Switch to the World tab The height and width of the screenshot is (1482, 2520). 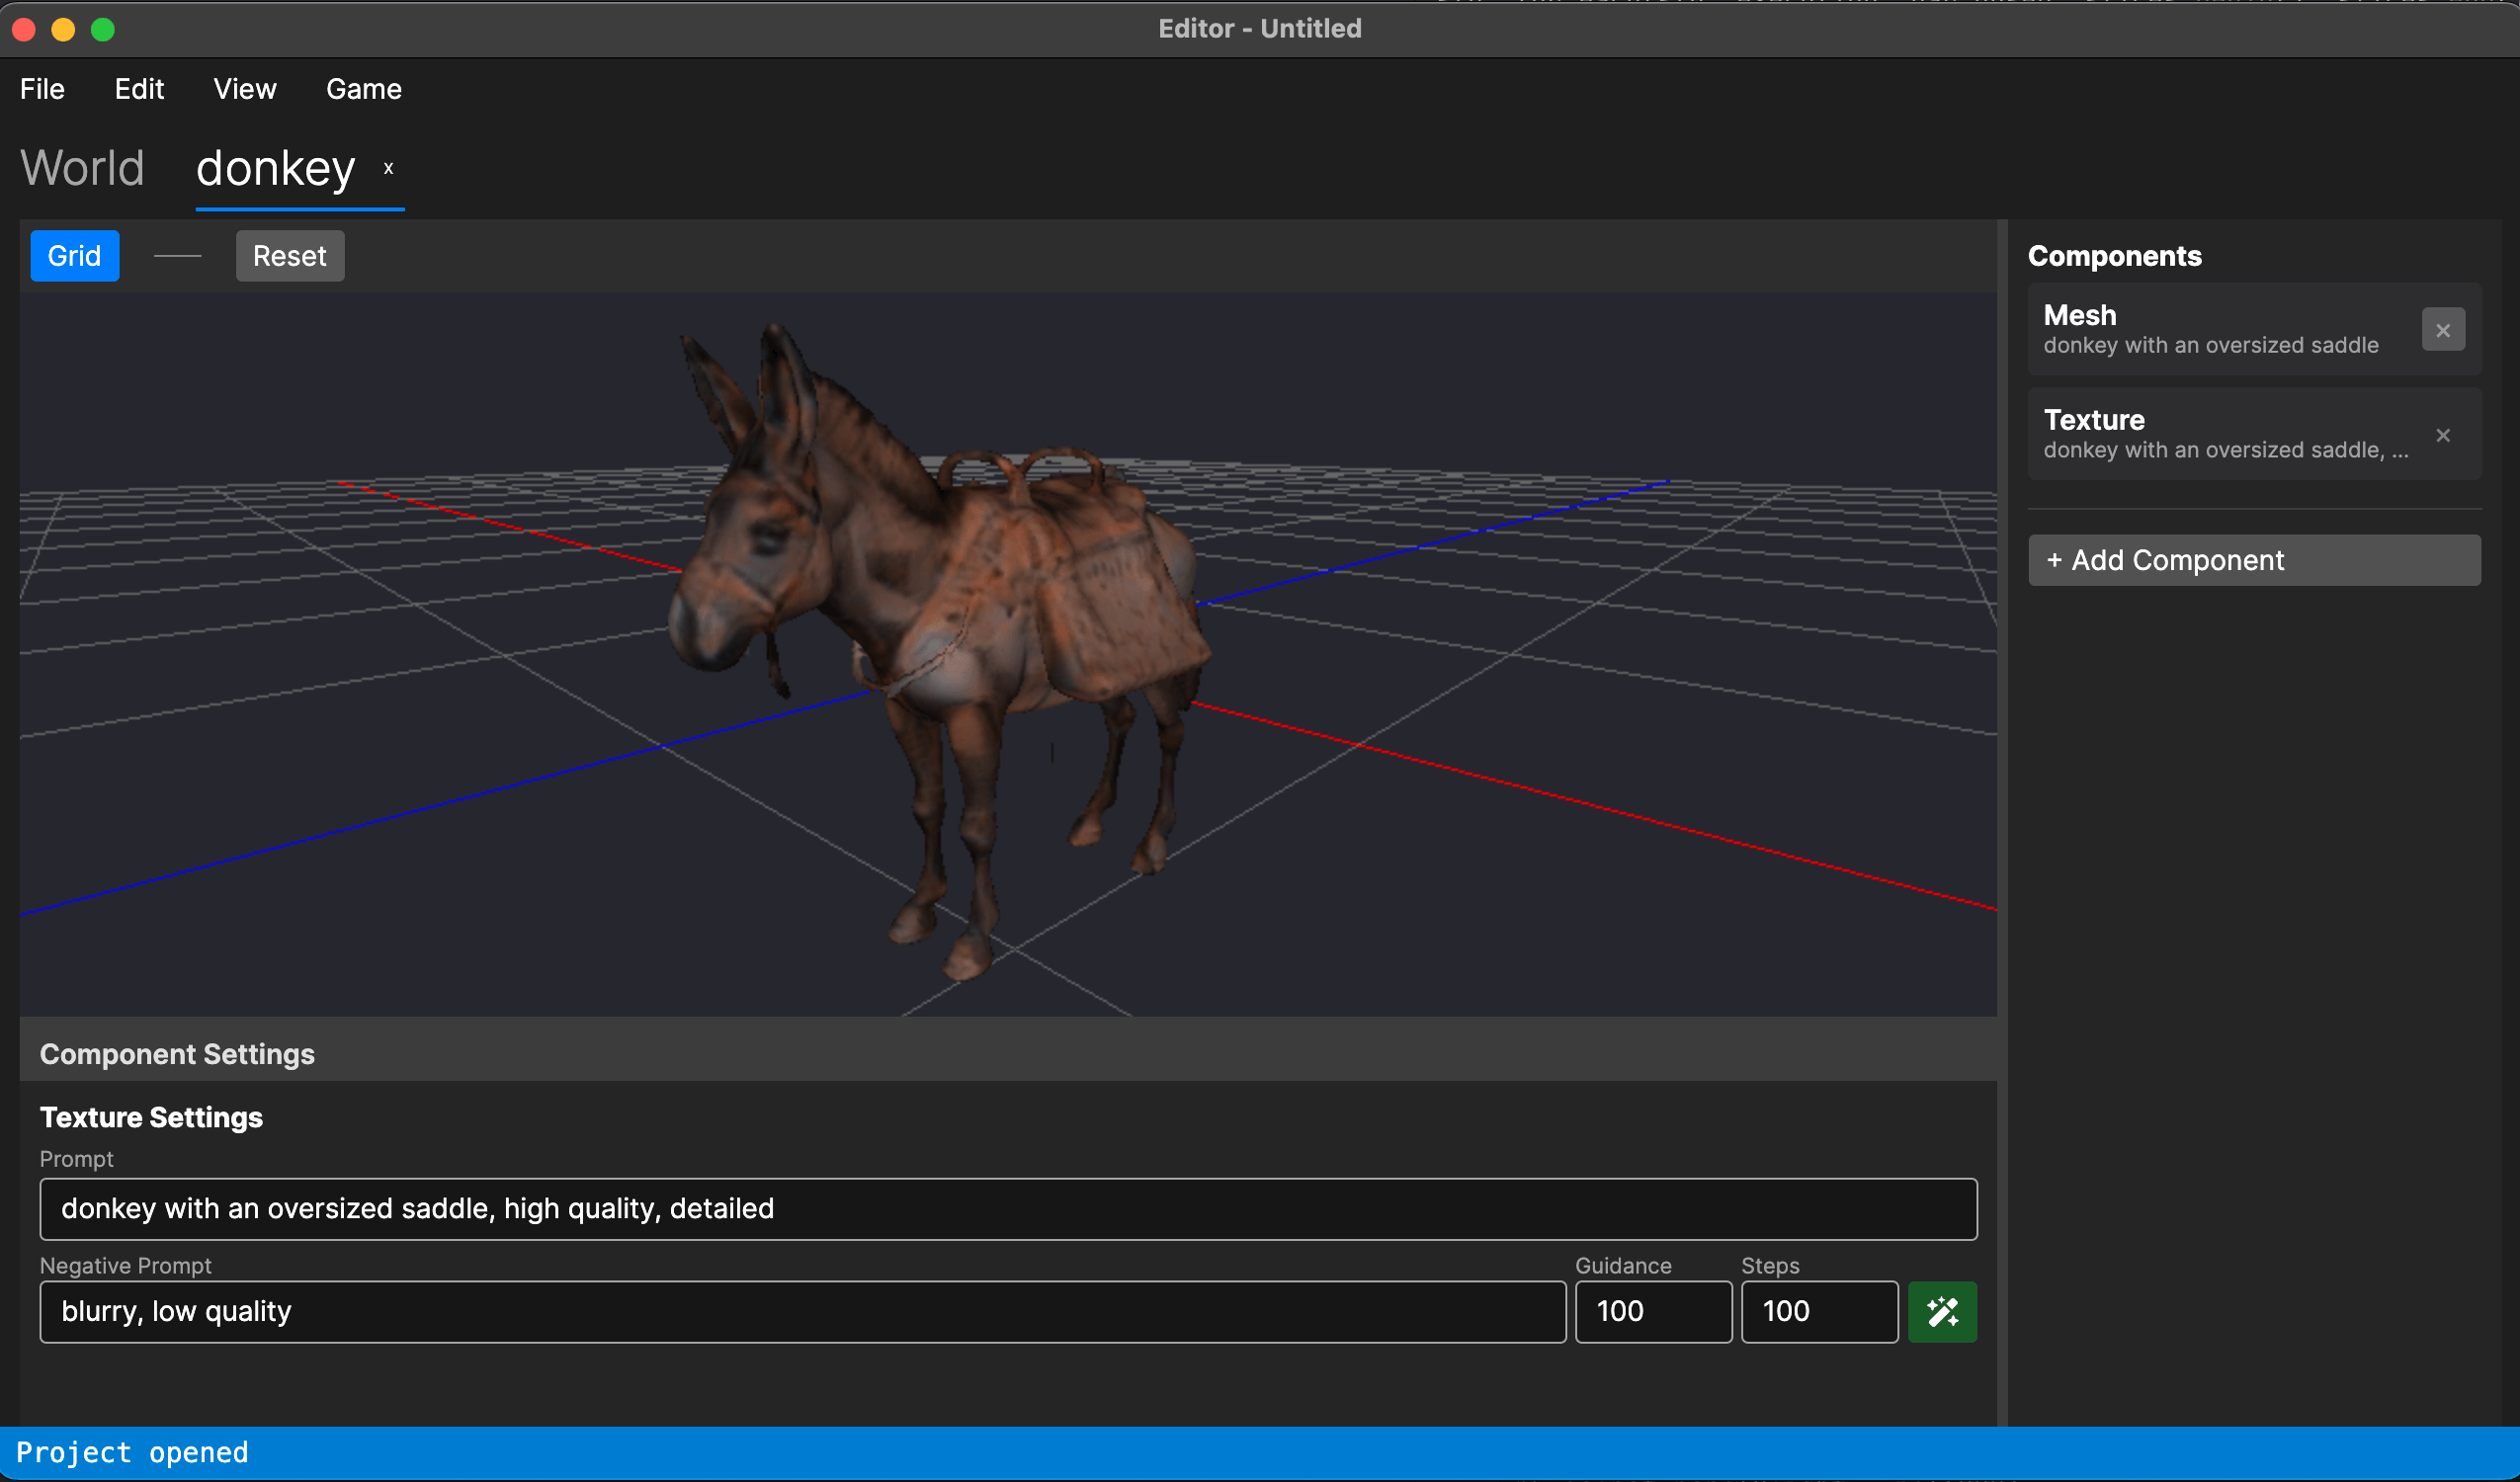[x=82, y=168]
